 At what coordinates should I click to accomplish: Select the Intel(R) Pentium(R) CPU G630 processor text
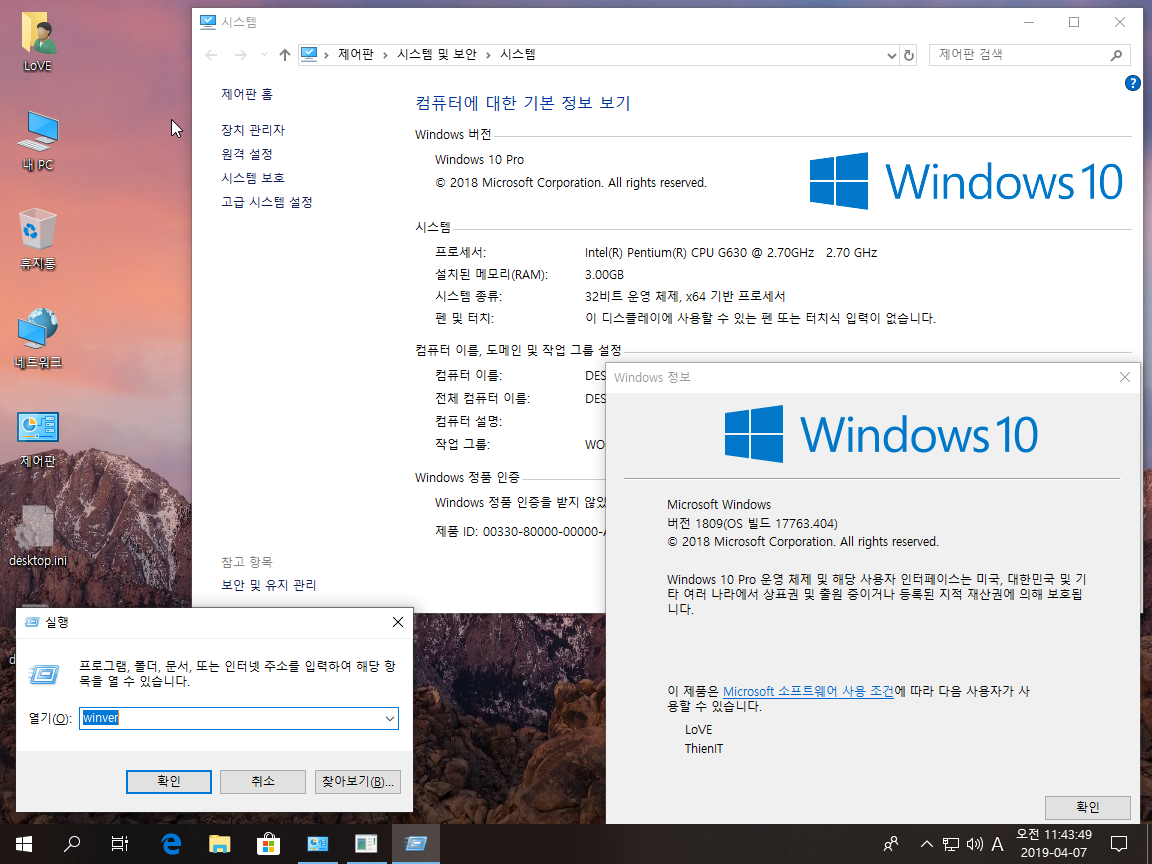tap(731, 253)
